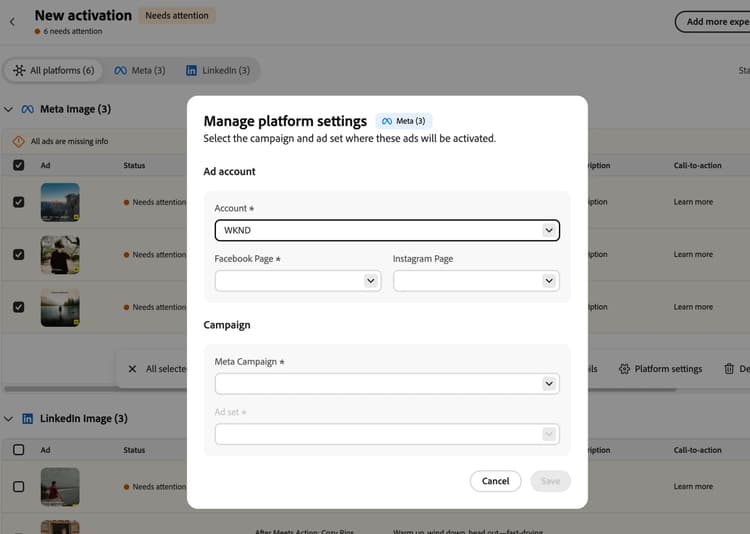Uncheck the first Meta ad row checkbox

(19, 202)
